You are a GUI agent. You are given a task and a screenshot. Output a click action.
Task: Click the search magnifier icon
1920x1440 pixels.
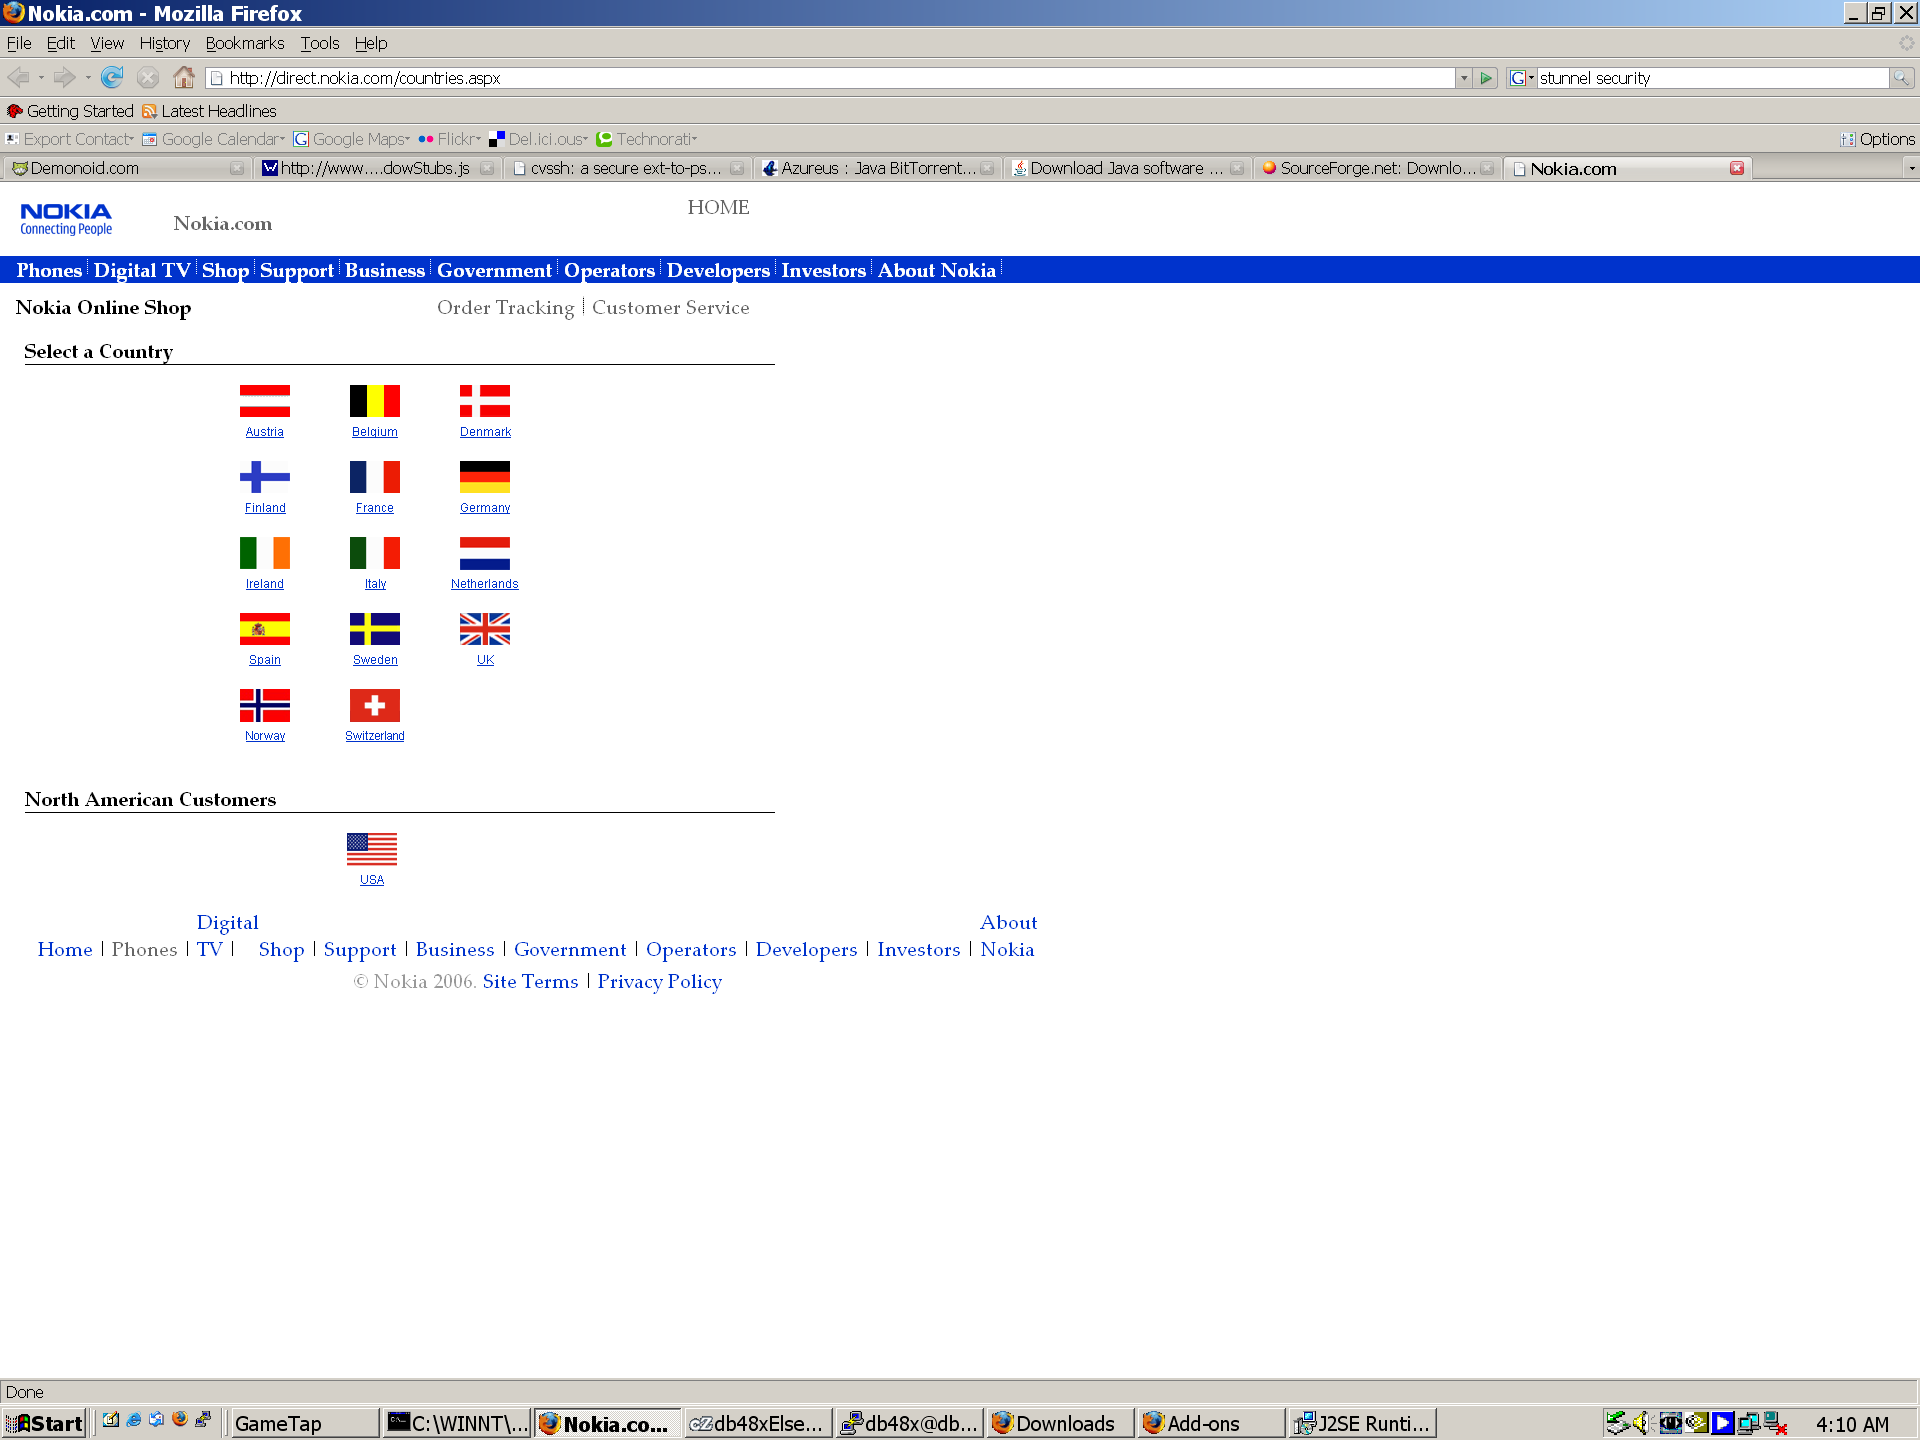pos(1901,78)
